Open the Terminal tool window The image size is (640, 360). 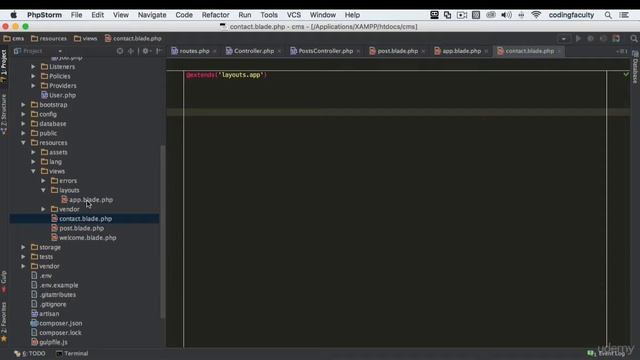72,353
